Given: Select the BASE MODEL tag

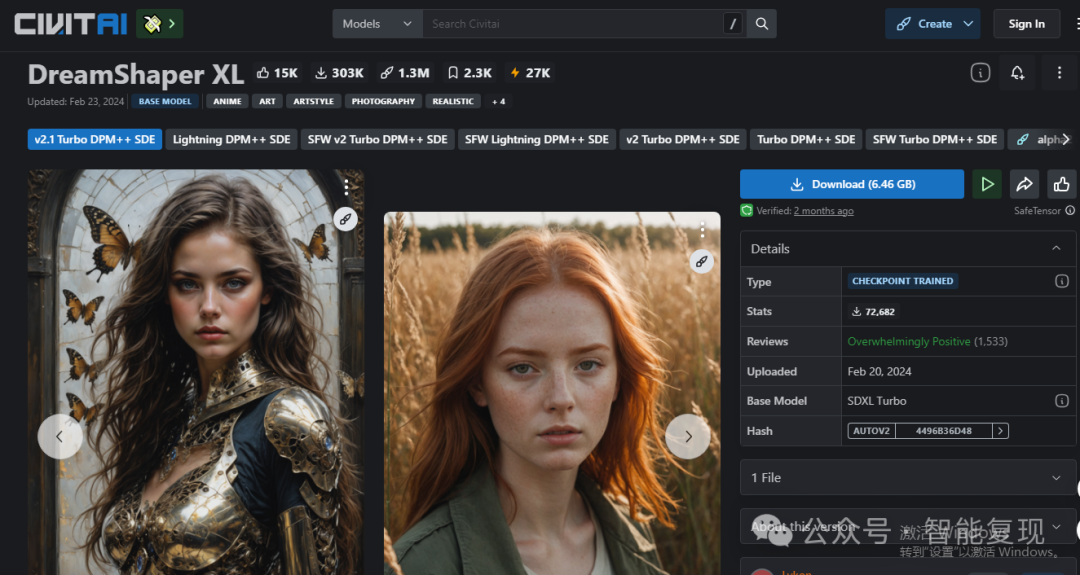Looking at the screenshot, I should click(165, 101).
